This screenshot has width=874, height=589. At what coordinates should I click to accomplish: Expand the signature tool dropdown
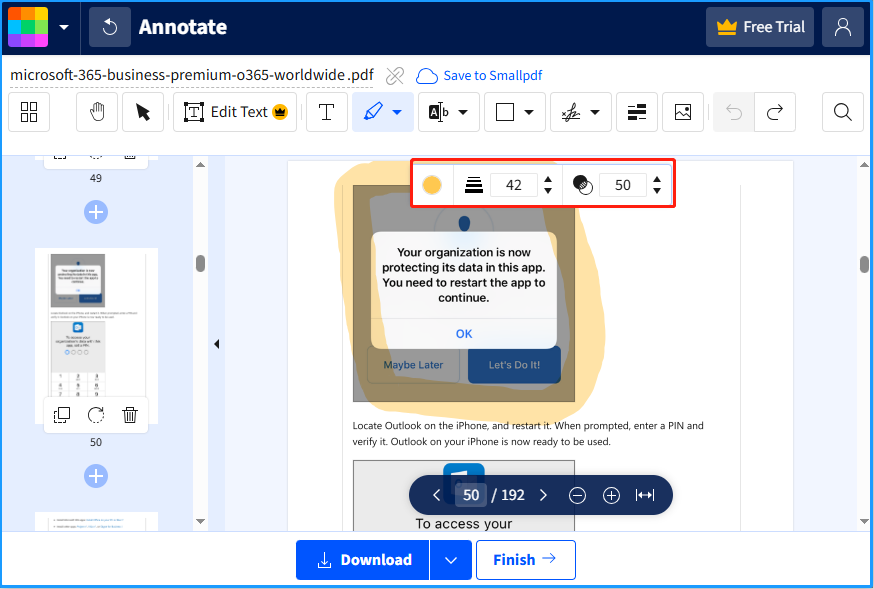(595, 112)
